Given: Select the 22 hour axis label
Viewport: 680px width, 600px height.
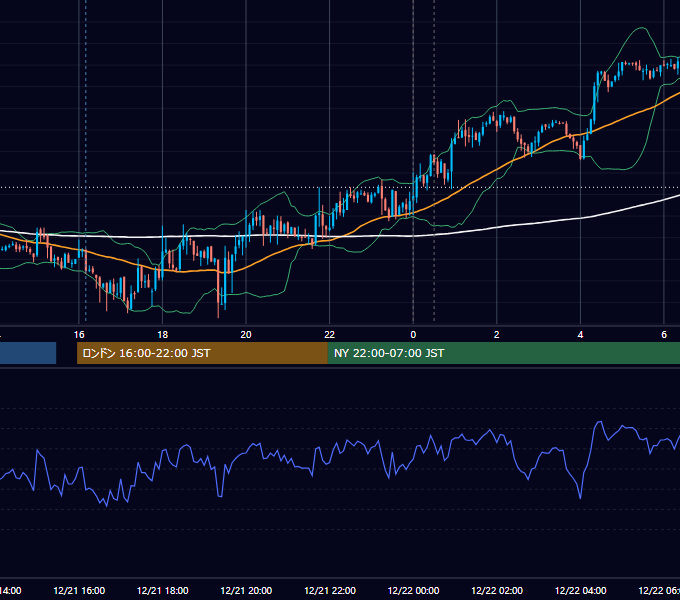Looking at the screenshot, I should coord(330,335).
